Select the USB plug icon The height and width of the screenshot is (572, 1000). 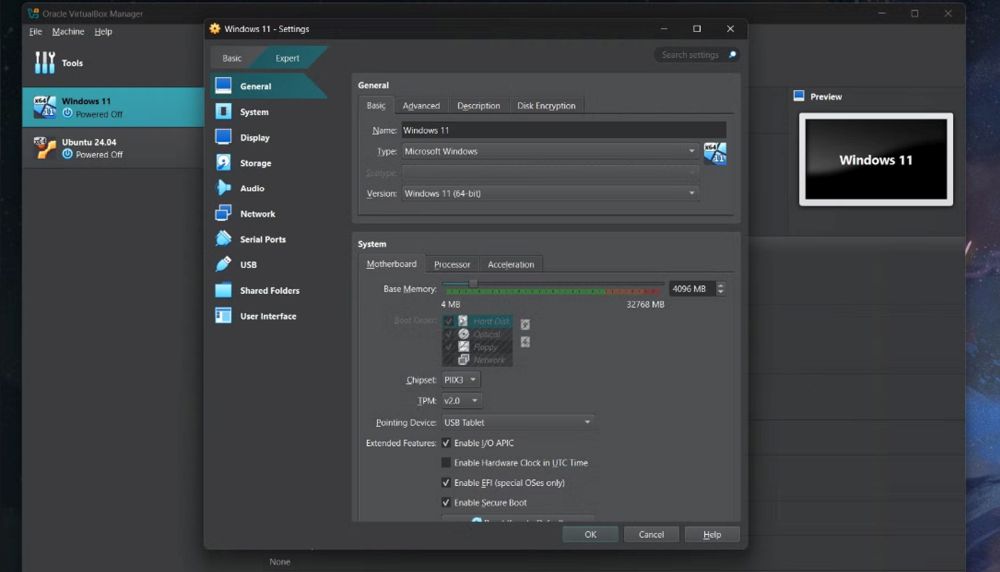point(223,265)
